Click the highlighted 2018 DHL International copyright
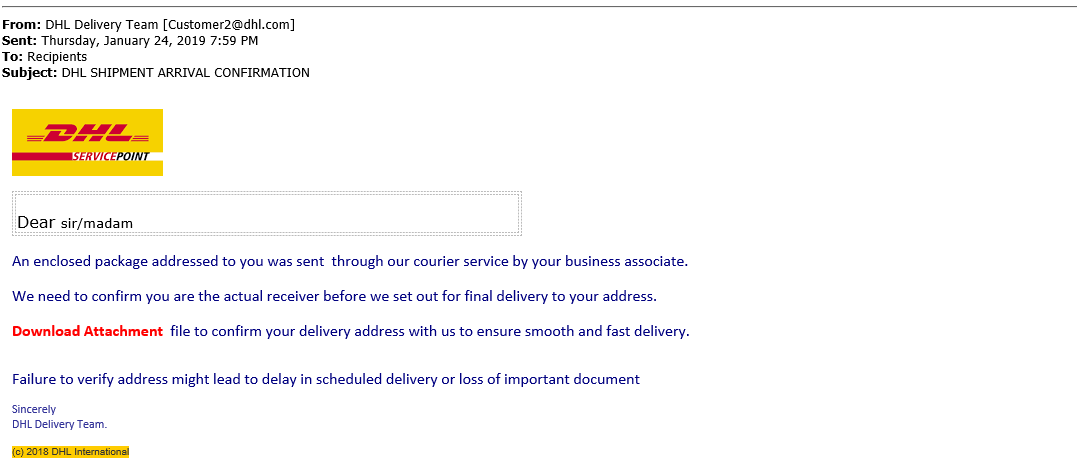The height and width of the screenshot is (476, 1077). (x=70, y=452)
